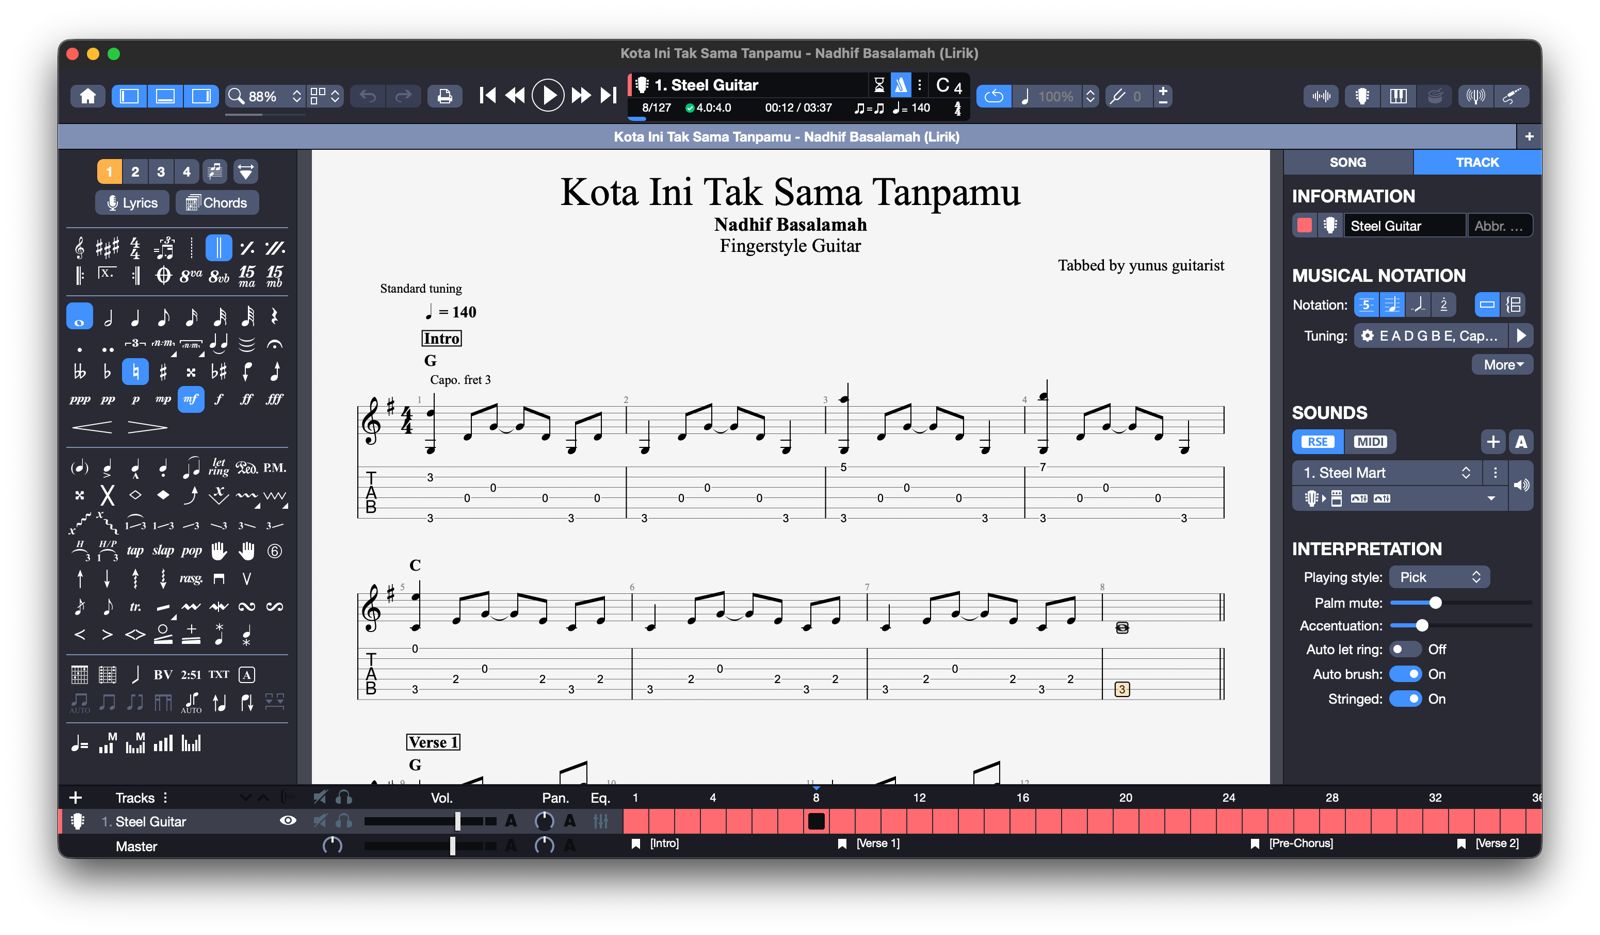Open the Playing style Pick dropdown
The height and width of the screenshot is (935, 1600).
pos(1439,577)
